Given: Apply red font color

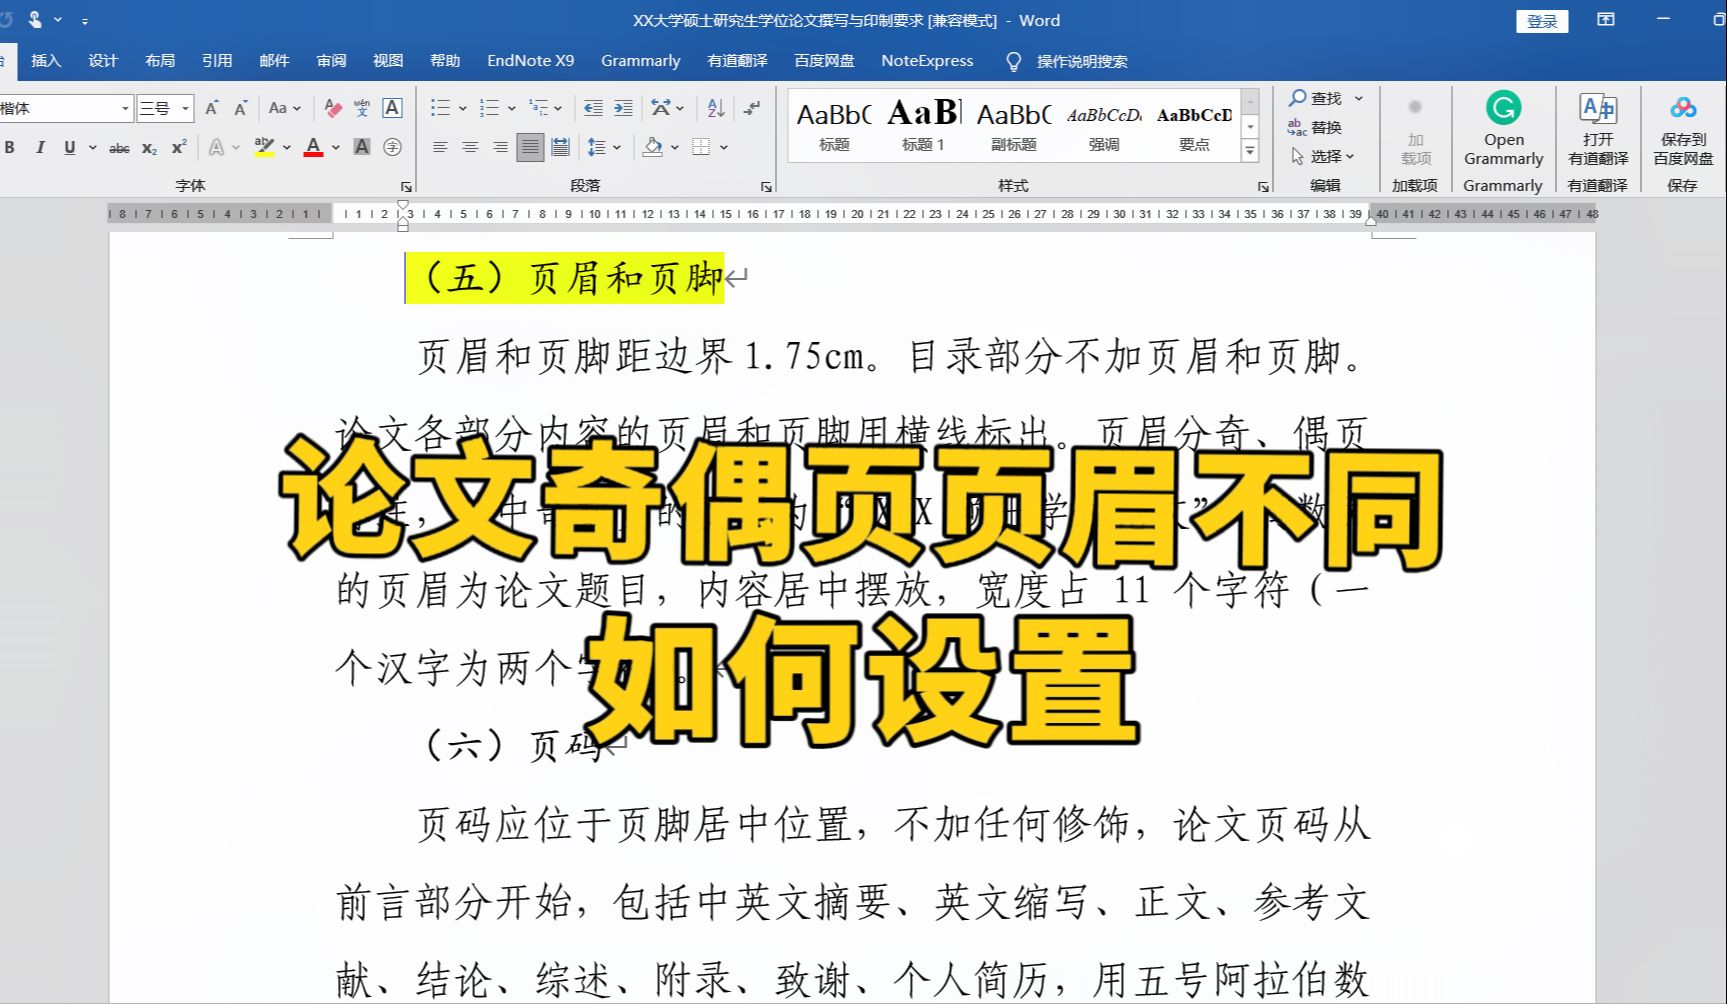Looking at the screenshot, I should (x=313, y=148).
